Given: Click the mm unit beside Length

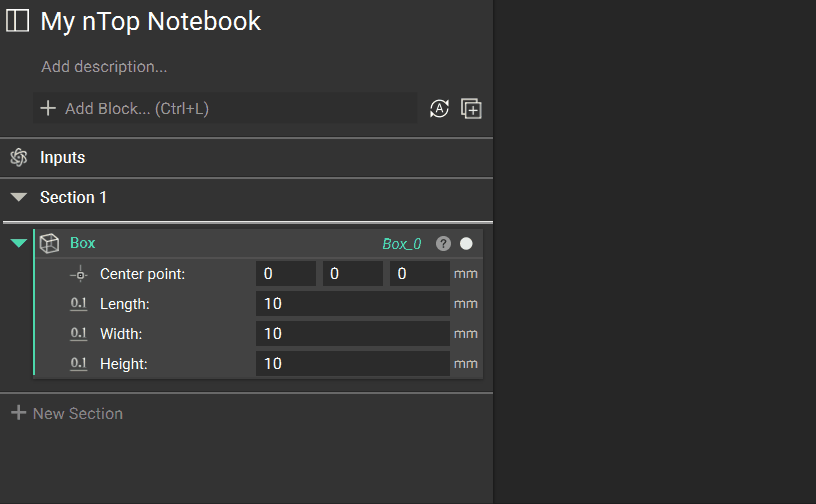Looking at the screenshot, I should pos(466,304).
